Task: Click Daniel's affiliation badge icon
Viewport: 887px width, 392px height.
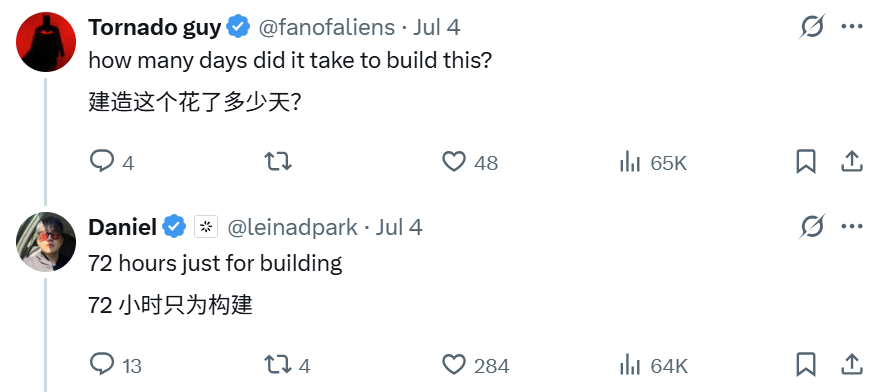Action: point(206,227)
